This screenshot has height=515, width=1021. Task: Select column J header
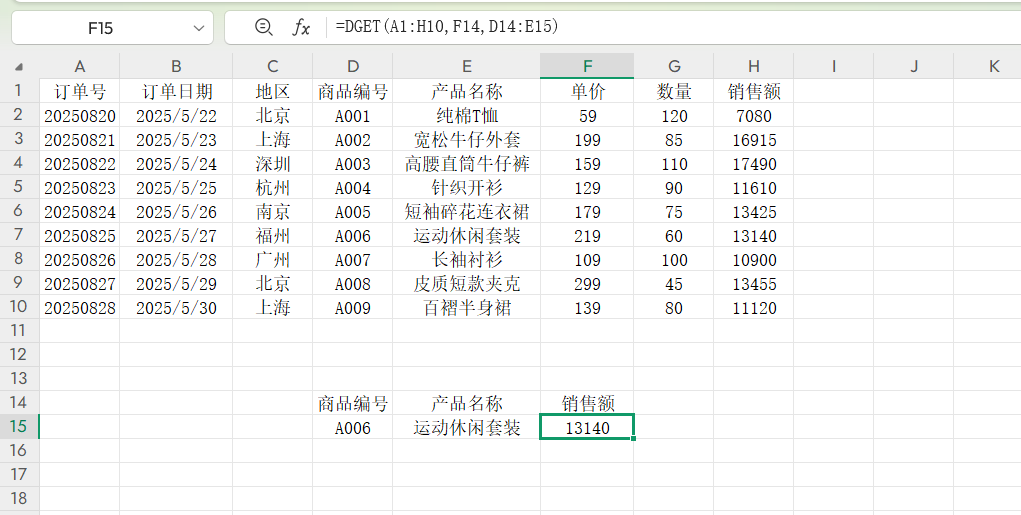click(x=914, y=66)
